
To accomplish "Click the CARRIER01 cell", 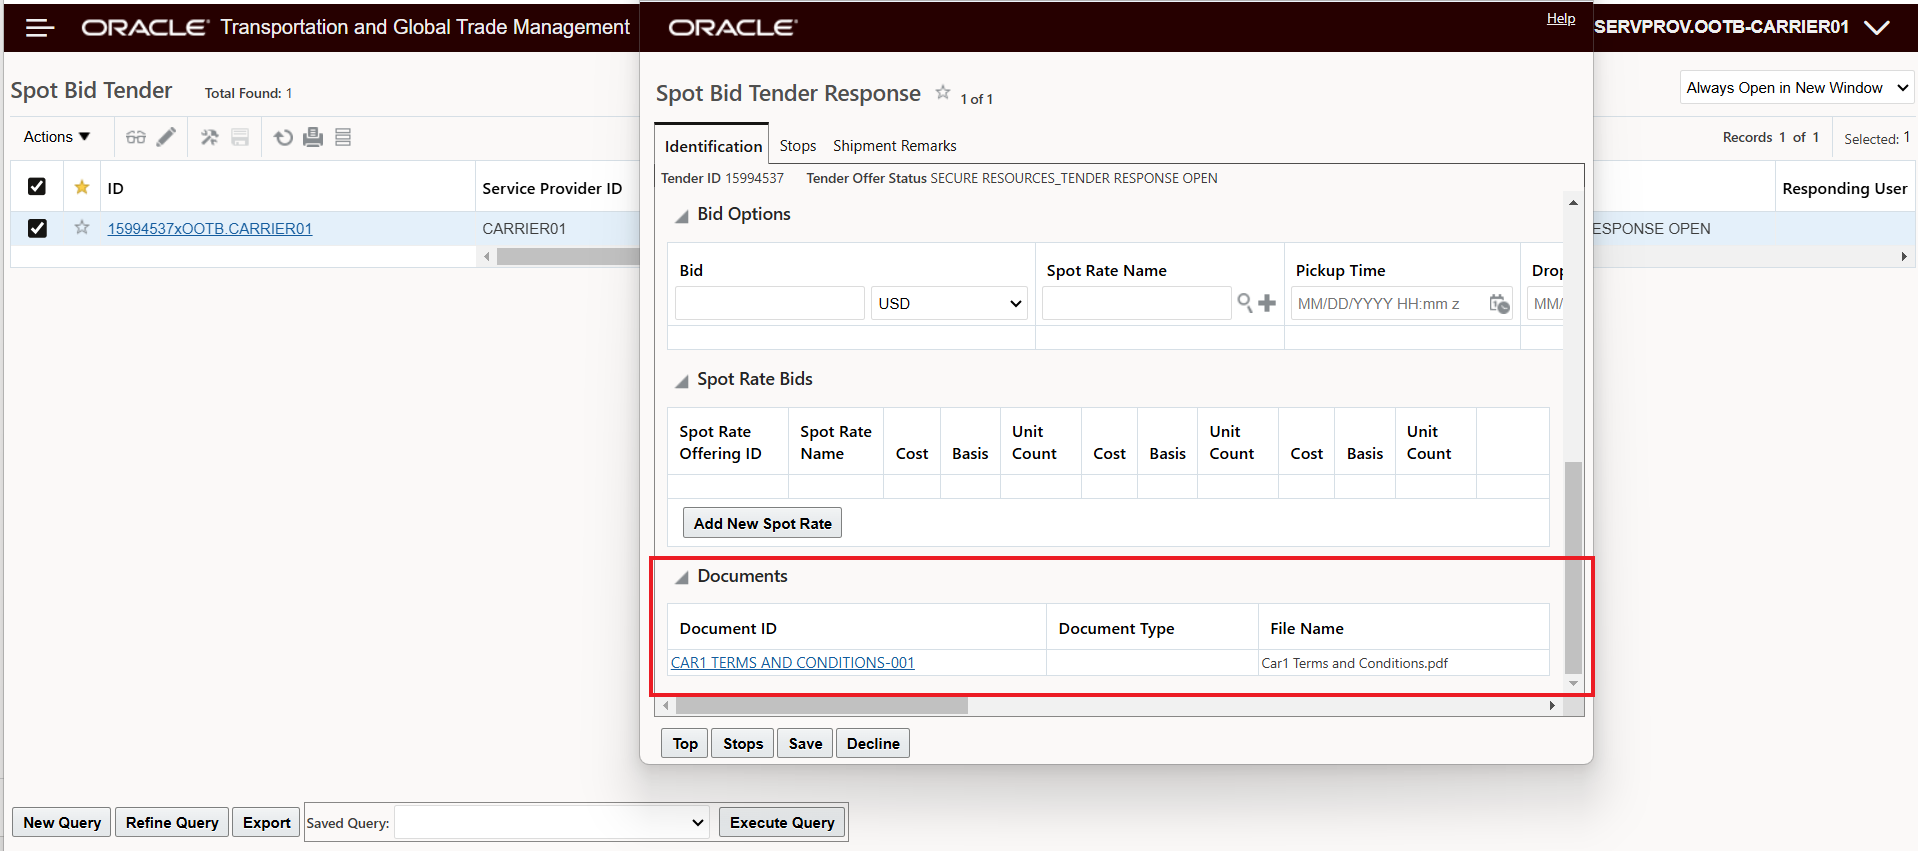I will [x=524, y=228].
